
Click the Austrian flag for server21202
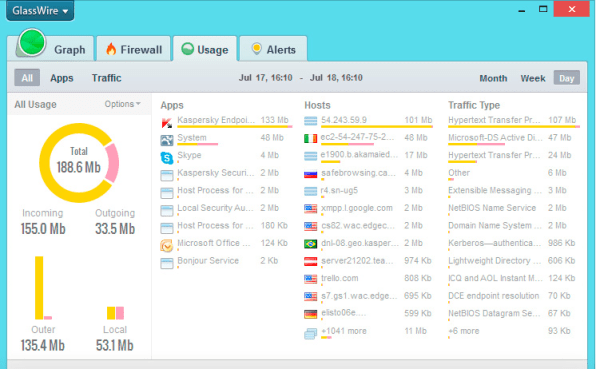point(311,262)
